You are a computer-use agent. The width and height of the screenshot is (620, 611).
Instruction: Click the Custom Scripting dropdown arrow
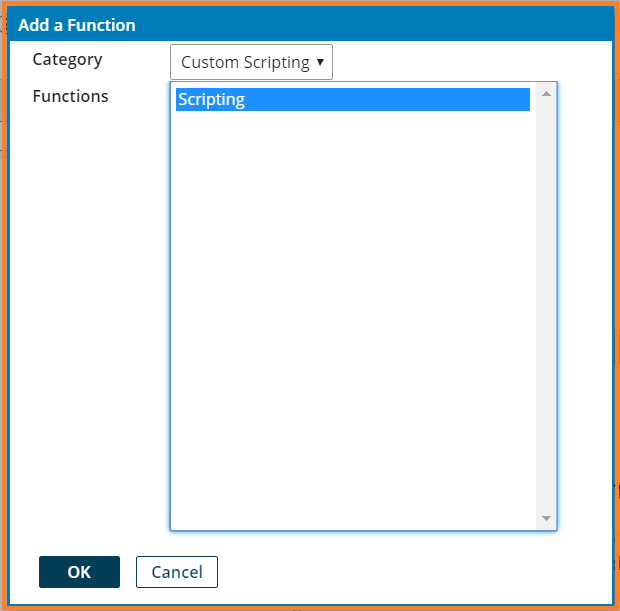tap(320, 62)
